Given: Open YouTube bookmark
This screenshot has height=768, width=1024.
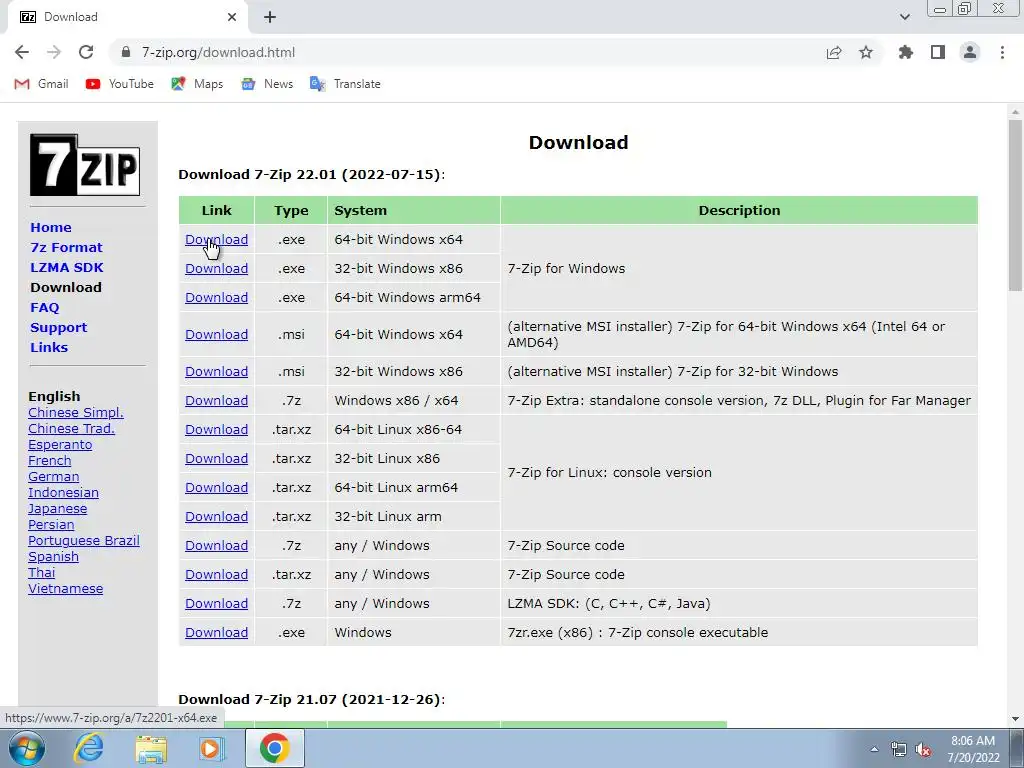Looking at the screenshot, I should point(120,84).
